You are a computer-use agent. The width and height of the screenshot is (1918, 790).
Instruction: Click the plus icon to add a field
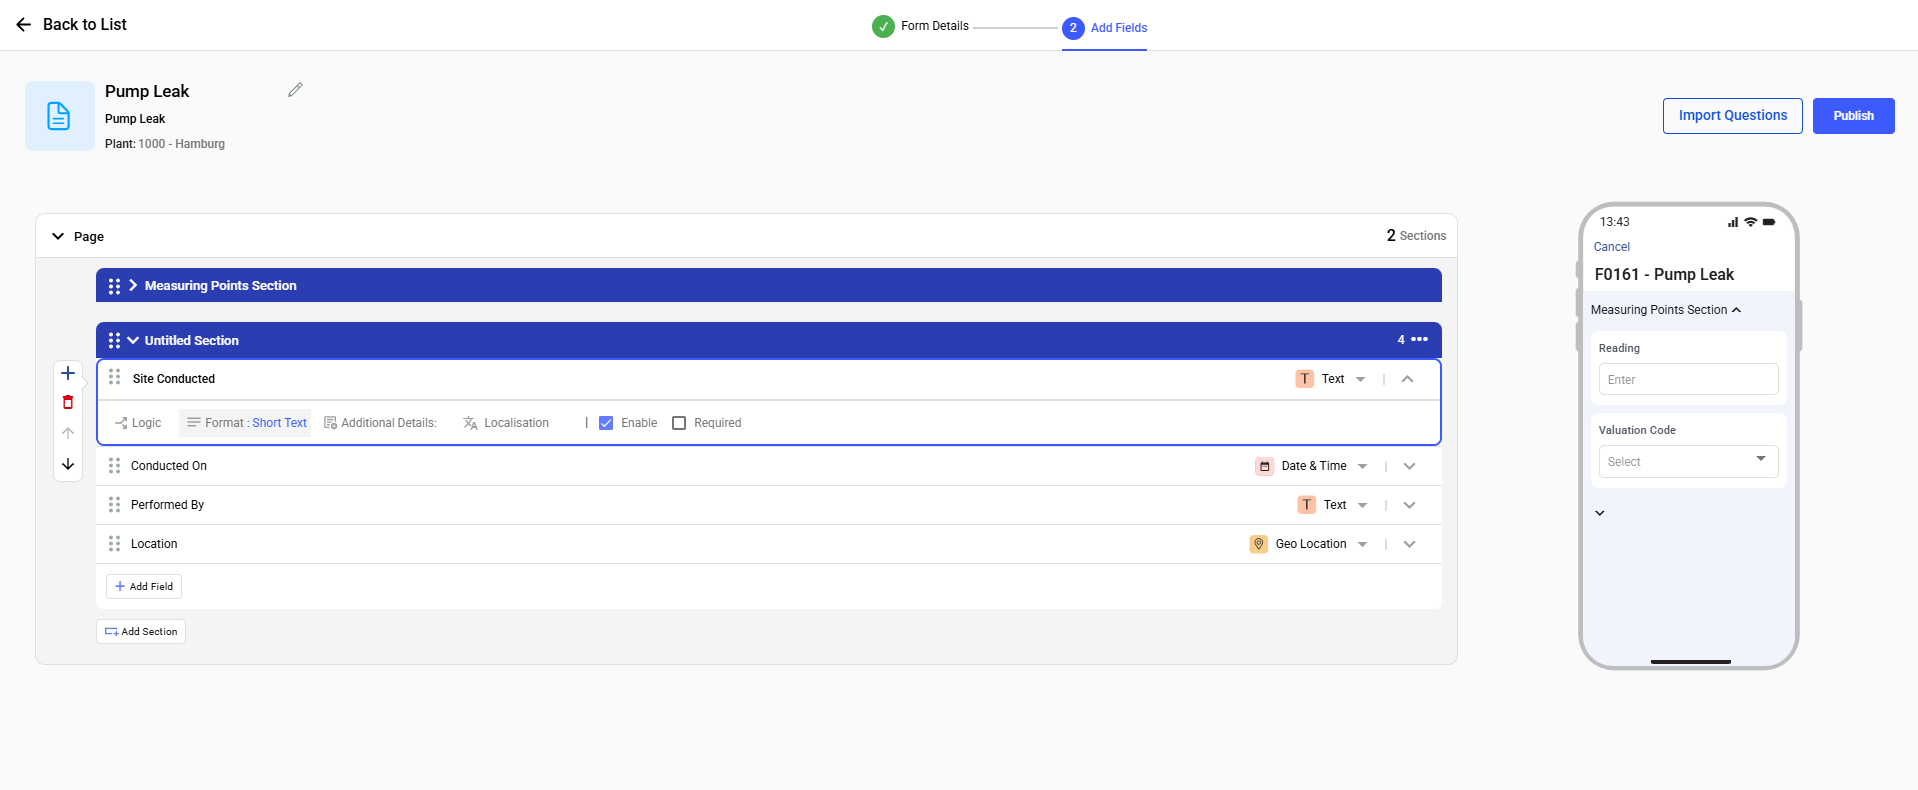tap(68, 373)
